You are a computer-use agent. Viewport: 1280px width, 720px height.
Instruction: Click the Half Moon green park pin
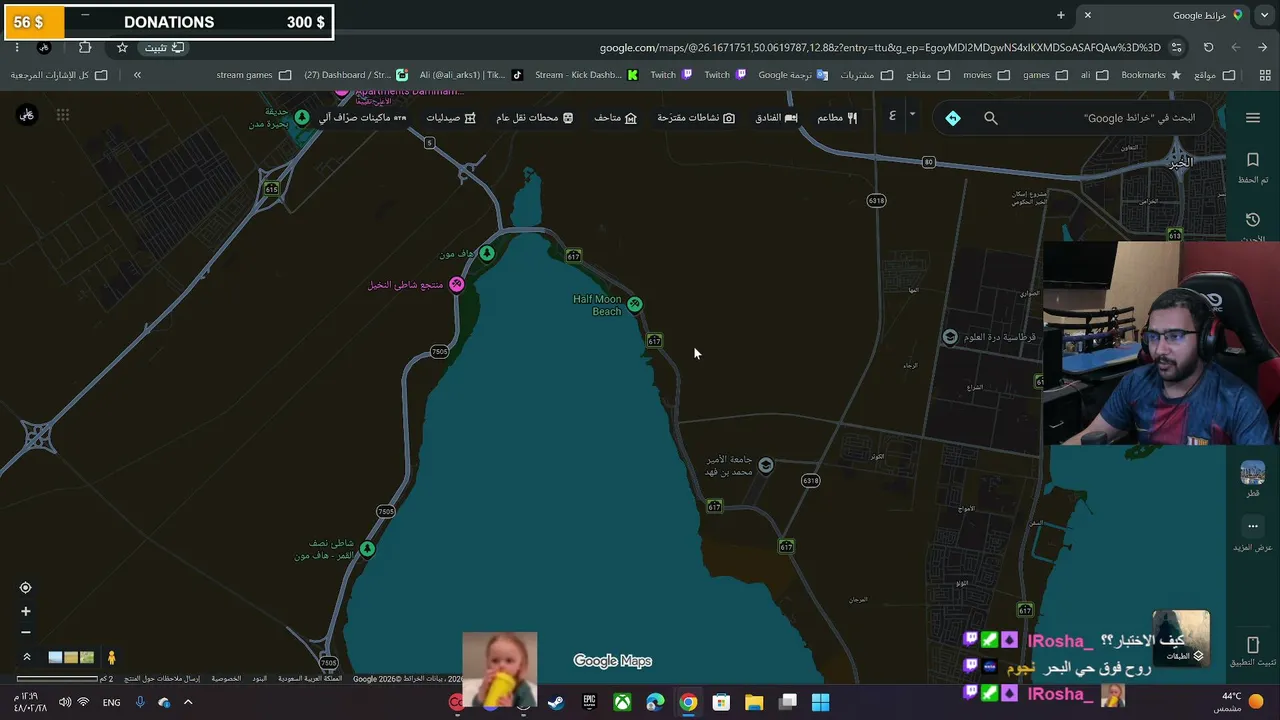click(487, 253)
